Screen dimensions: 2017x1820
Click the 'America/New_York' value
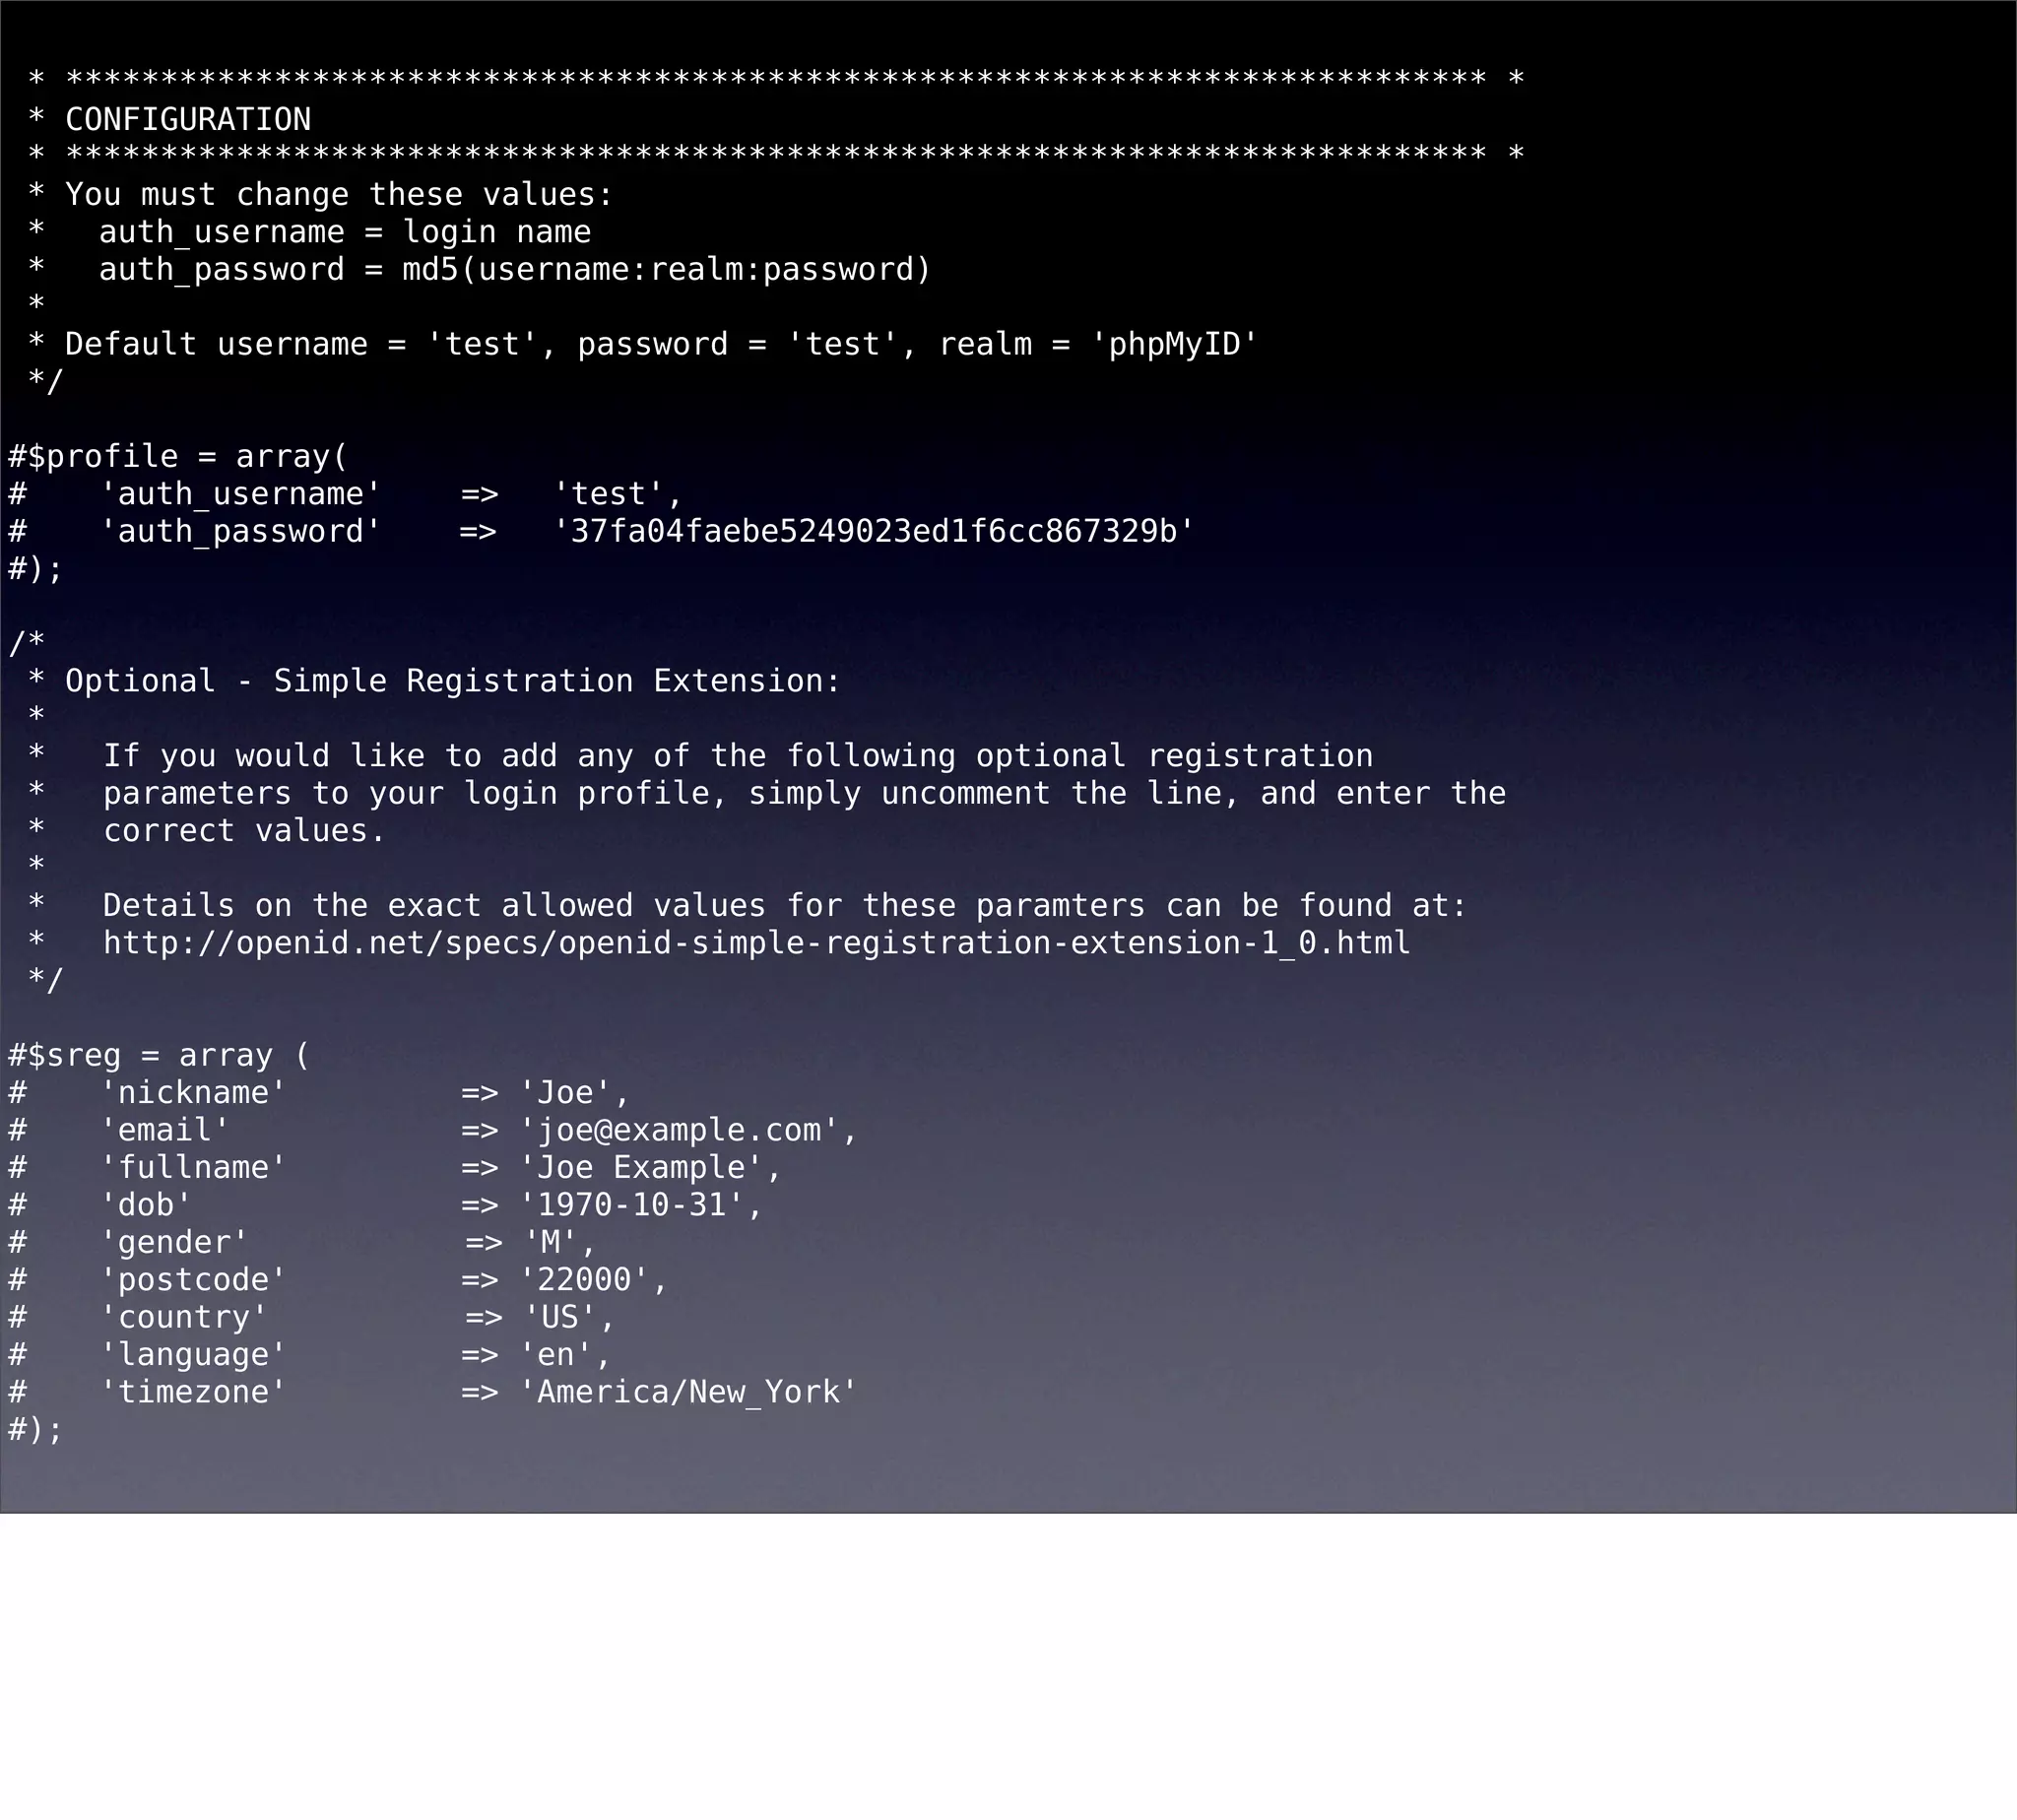click(x=689, y=1393)
